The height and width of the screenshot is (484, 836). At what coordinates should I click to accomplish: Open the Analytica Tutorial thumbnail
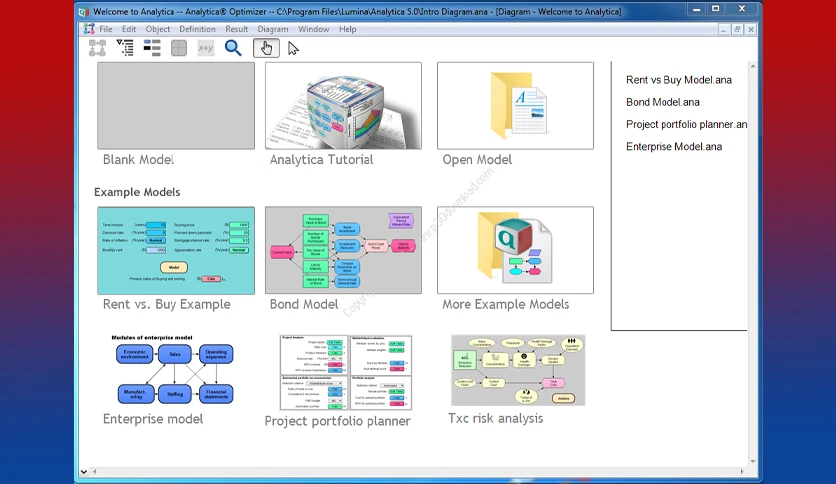point(343,106)
